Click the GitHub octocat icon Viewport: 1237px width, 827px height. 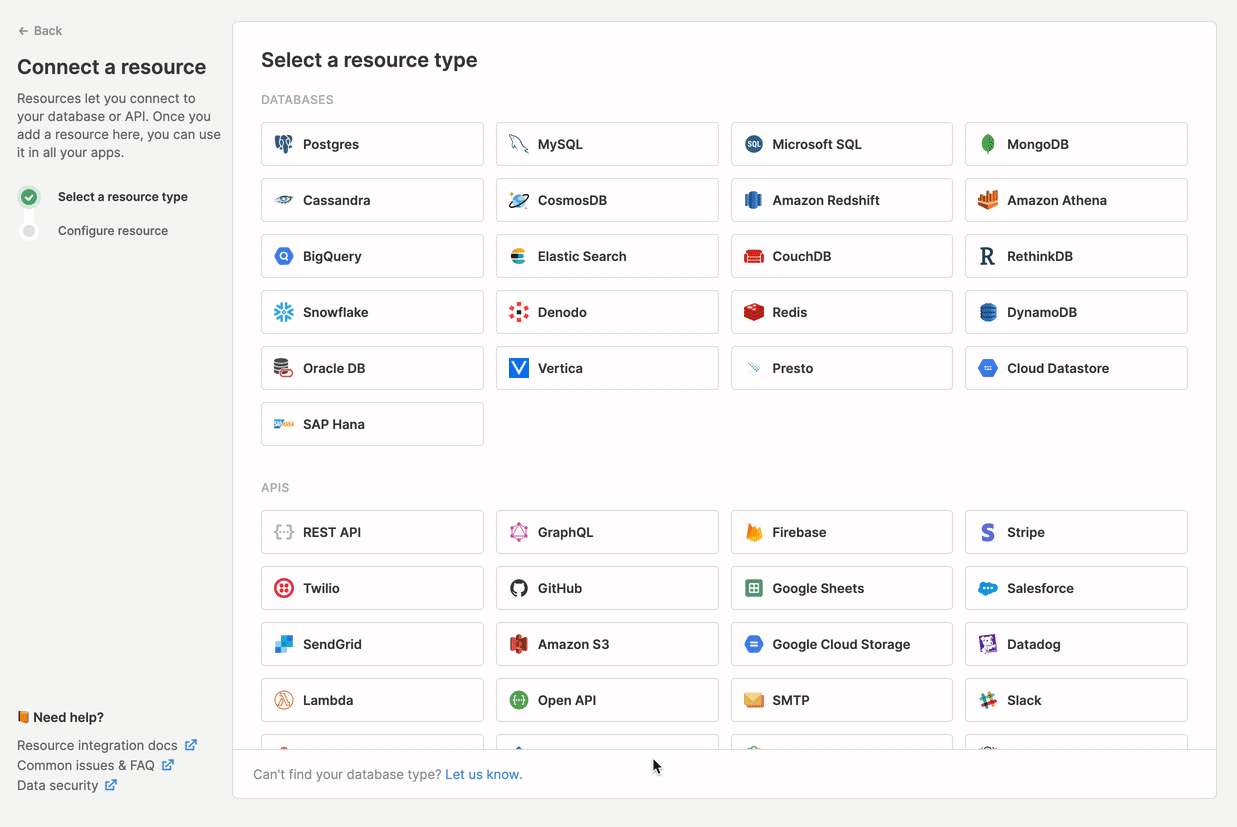(518, 588)
